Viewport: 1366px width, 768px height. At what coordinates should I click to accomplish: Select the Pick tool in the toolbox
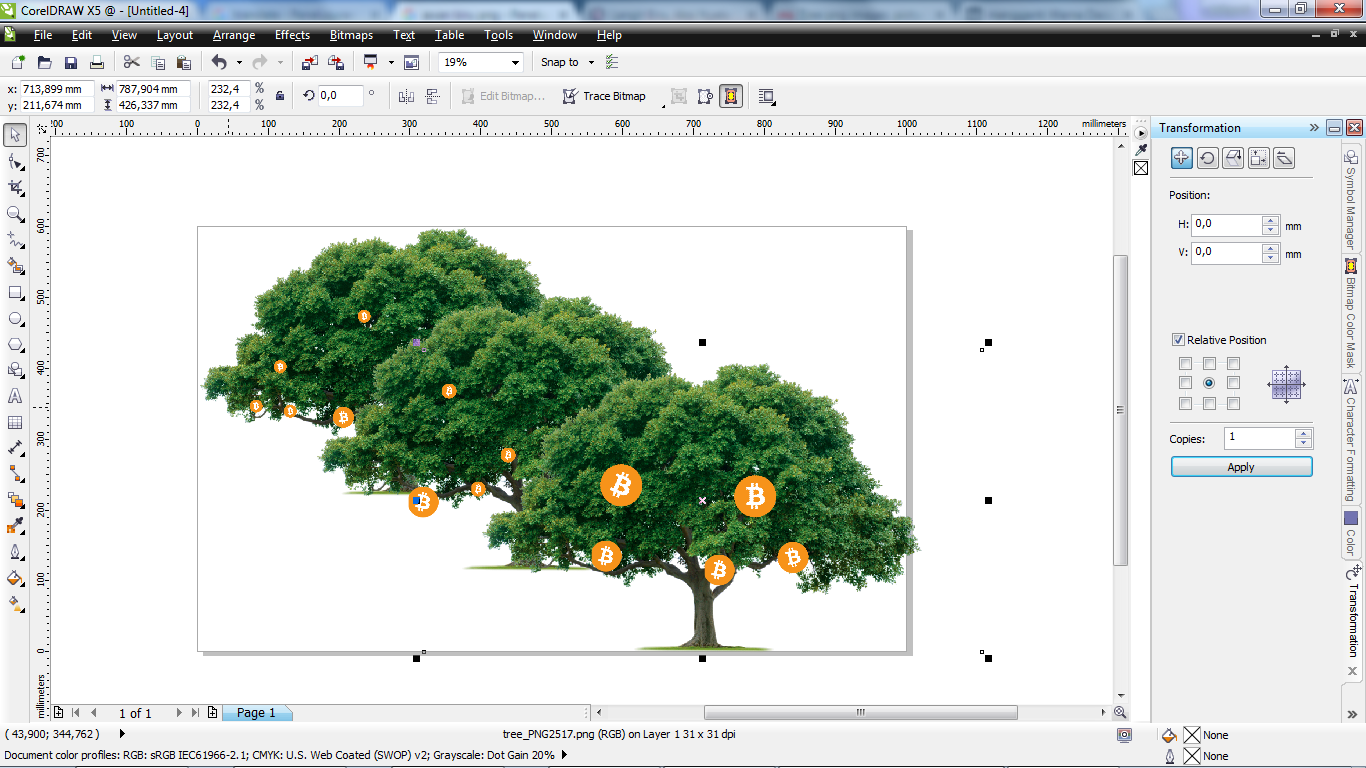click(15, 135)
